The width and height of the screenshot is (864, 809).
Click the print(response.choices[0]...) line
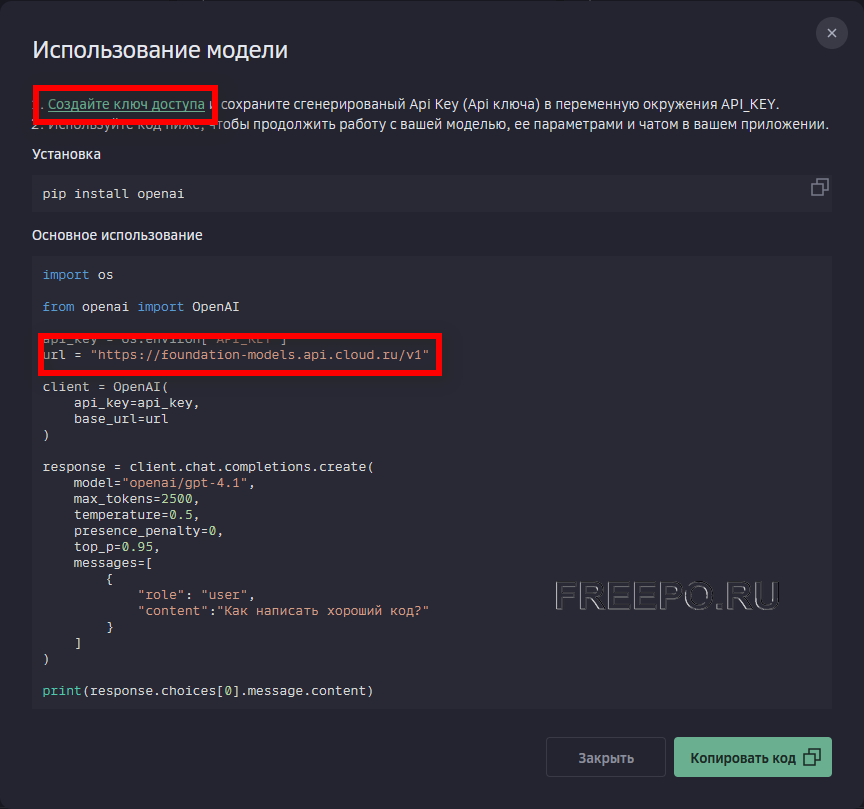208,691
